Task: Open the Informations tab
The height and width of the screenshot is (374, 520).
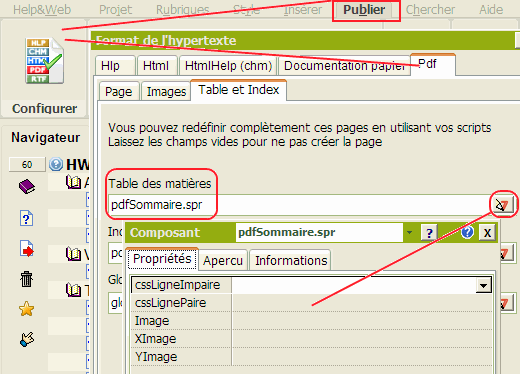Action: [291, 260]
